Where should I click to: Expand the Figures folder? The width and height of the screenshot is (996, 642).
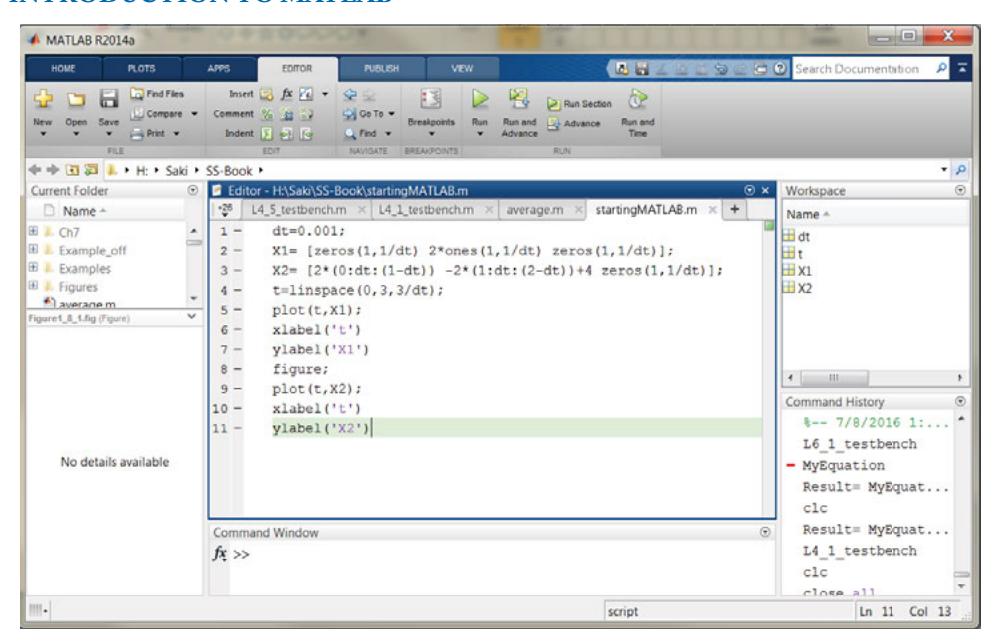[33, 285]
